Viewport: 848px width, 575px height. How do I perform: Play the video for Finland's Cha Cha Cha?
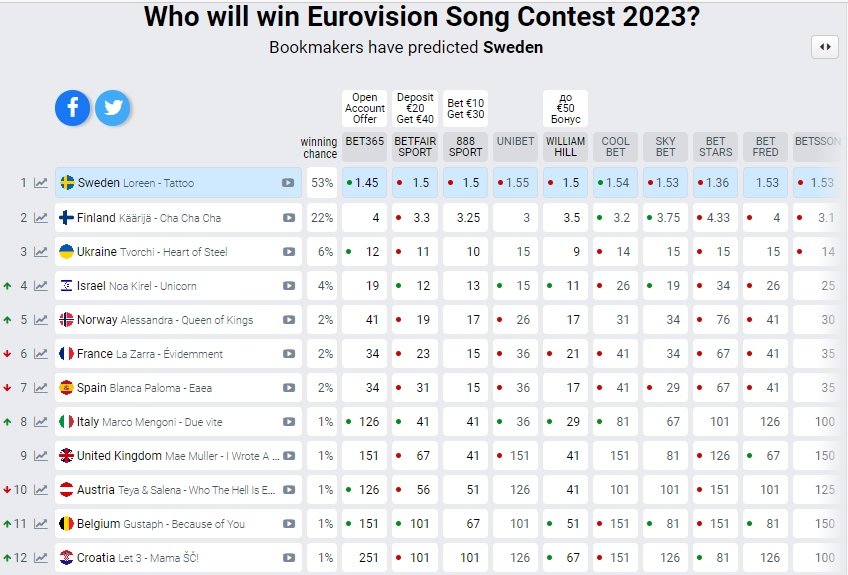tap(288, 218)
